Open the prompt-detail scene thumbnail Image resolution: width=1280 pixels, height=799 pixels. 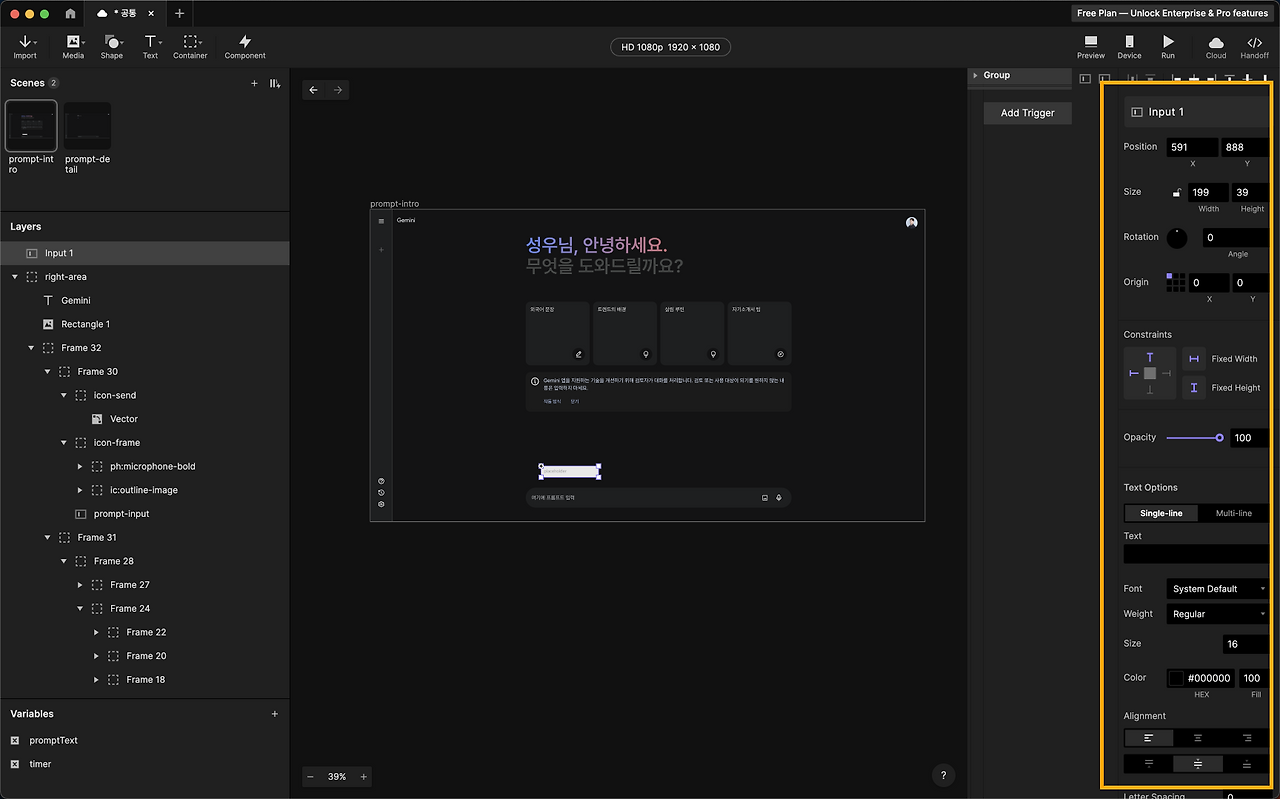click(x=88, y=126)
